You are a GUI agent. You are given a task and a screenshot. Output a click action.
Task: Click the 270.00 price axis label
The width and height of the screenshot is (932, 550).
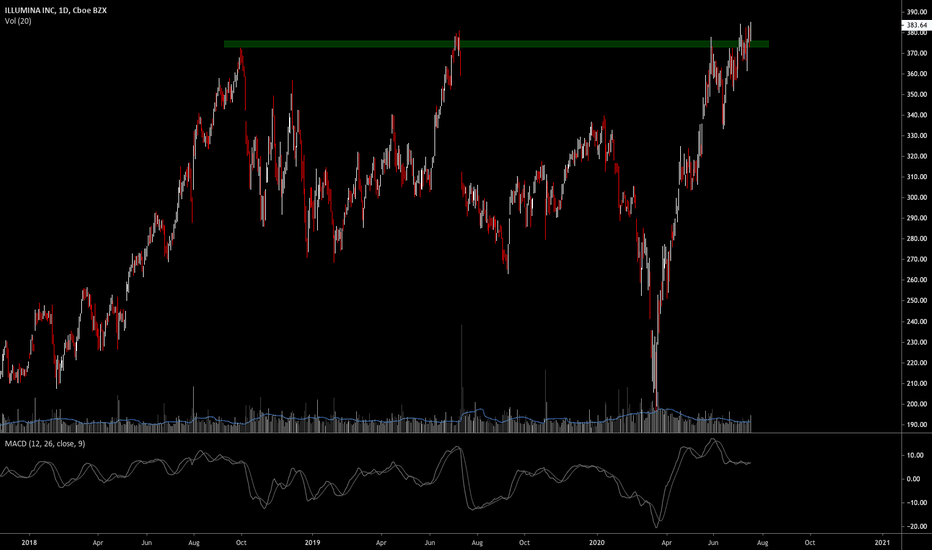917,259
